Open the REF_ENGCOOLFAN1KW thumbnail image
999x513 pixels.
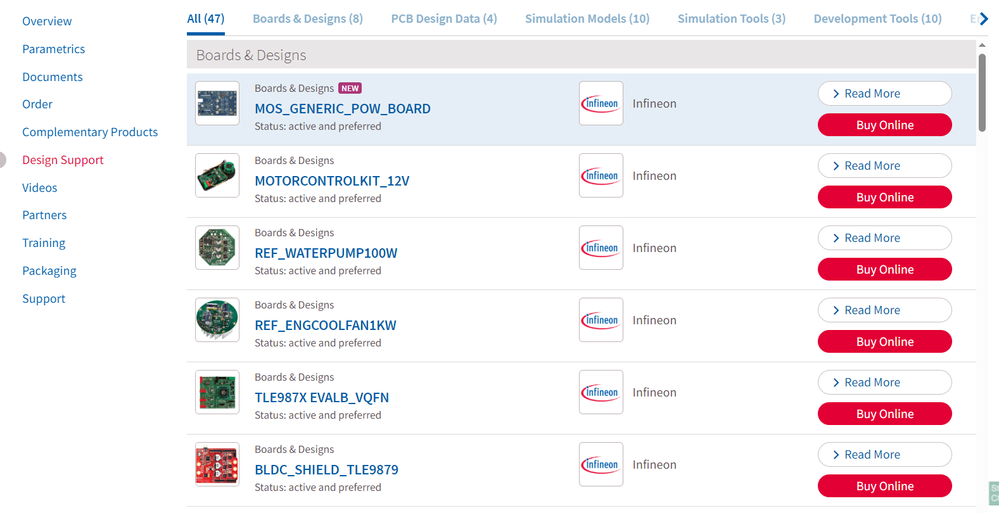[217, 320]
